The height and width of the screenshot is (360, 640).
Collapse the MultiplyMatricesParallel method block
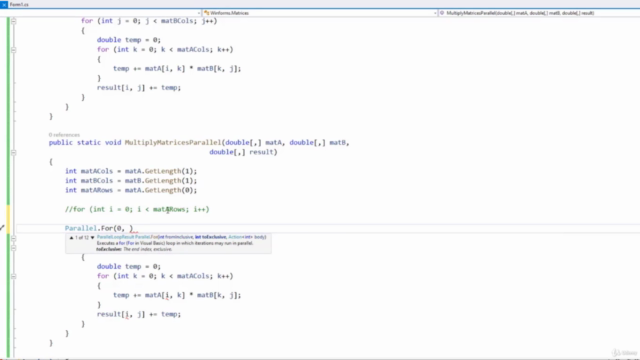click(13, 152)
